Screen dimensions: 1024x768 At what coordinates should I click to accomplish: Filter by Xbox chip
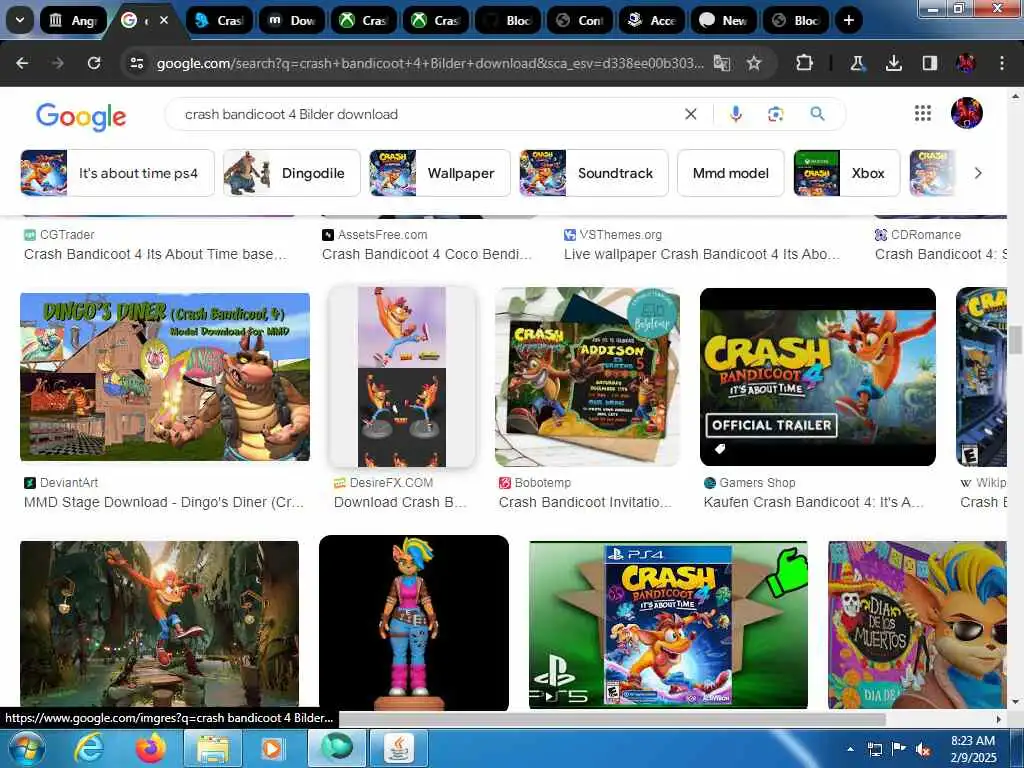846,173
